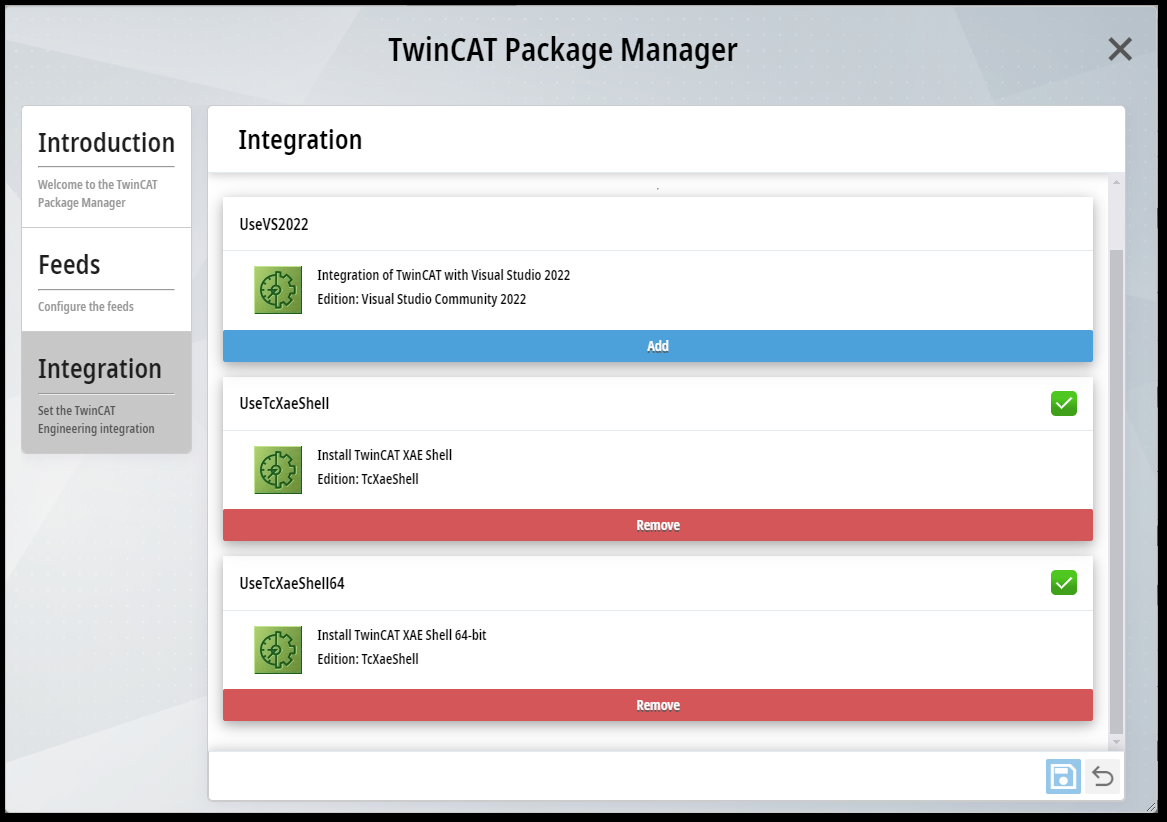This screenshot has width=1167, height=822.
Task: Toggle the green checkmark on UseTcXaeShell64
Action: tap(1064, 583)
